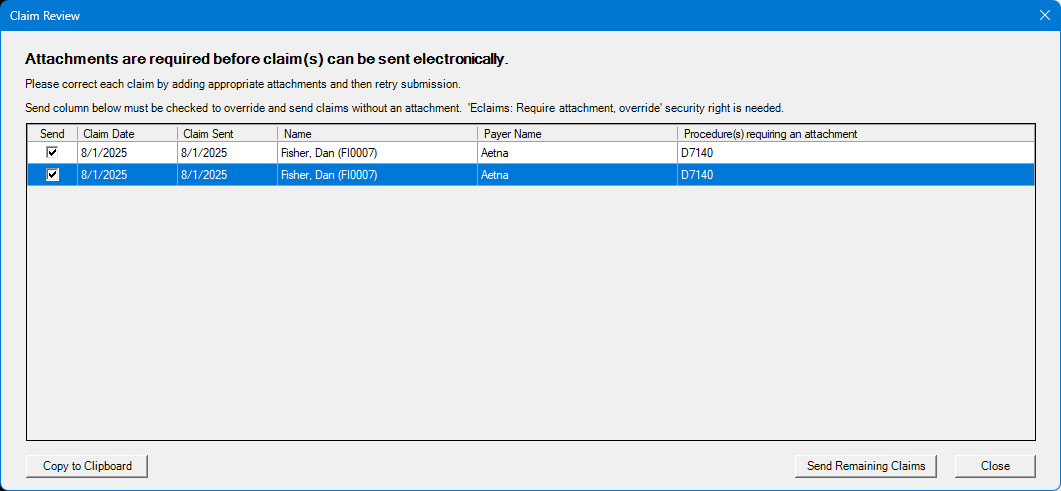Screen dimensions: 1061x491
Task: Click Aetna payer in the highlighted row
Action: click(x=495, y=174)
